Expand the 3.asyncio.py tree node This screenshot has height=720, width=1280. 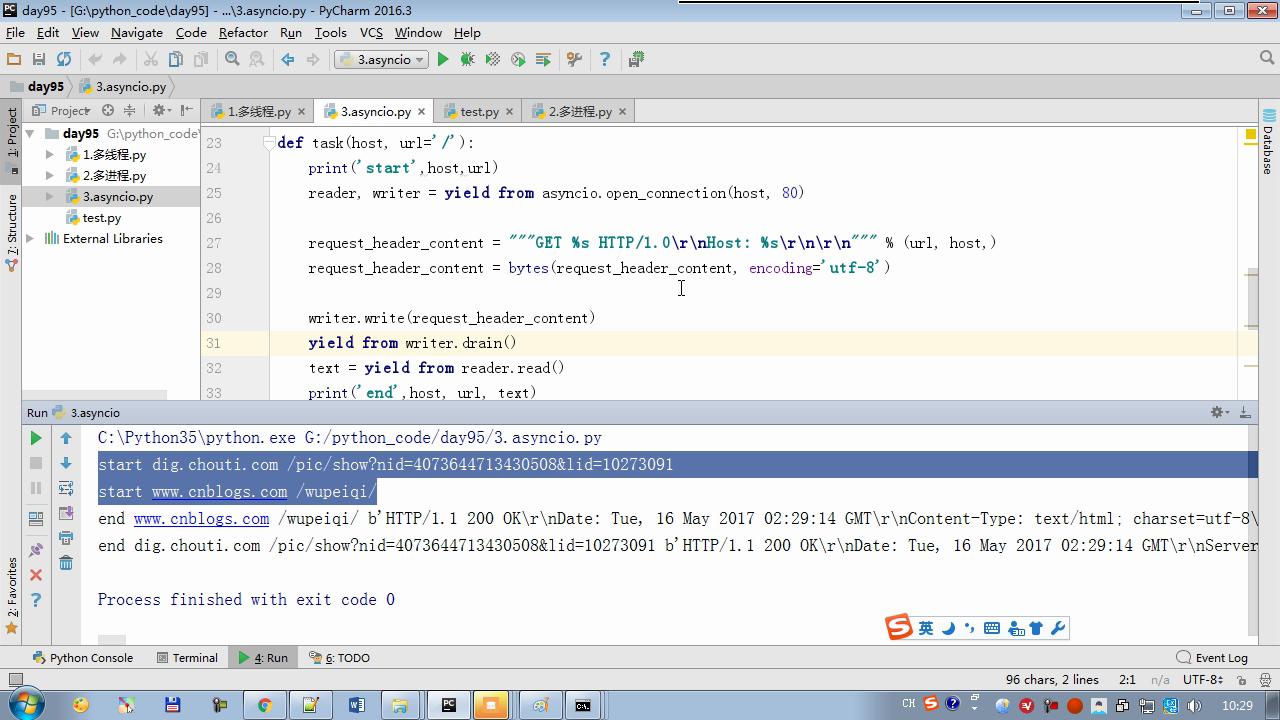pyautogui.click(x=50, y=196)
